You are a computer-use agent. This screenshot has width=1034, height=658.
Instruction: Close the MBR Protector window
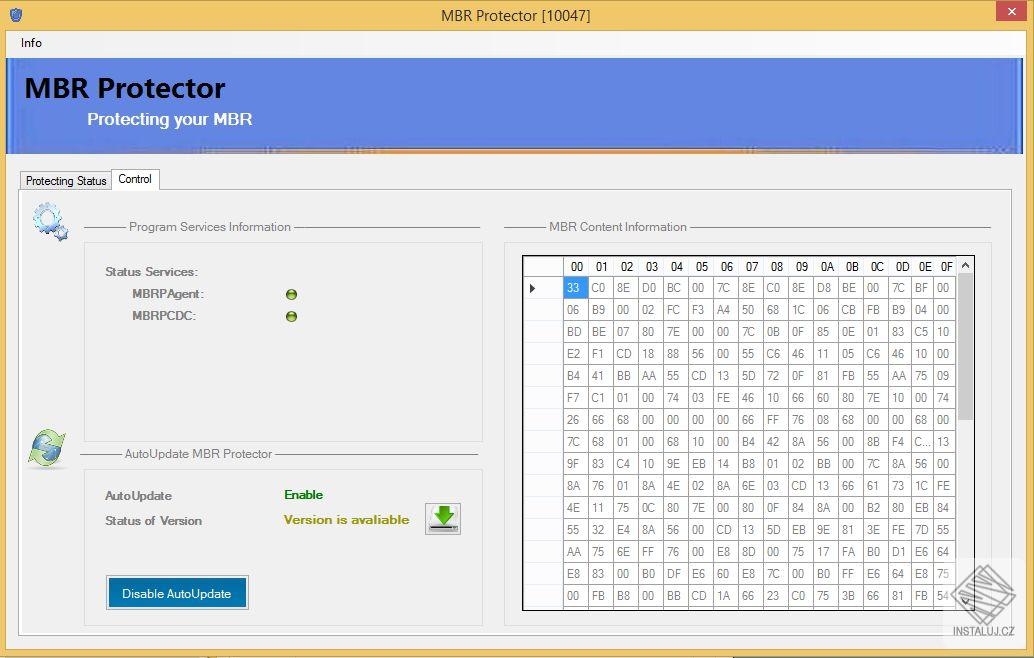1012,11
